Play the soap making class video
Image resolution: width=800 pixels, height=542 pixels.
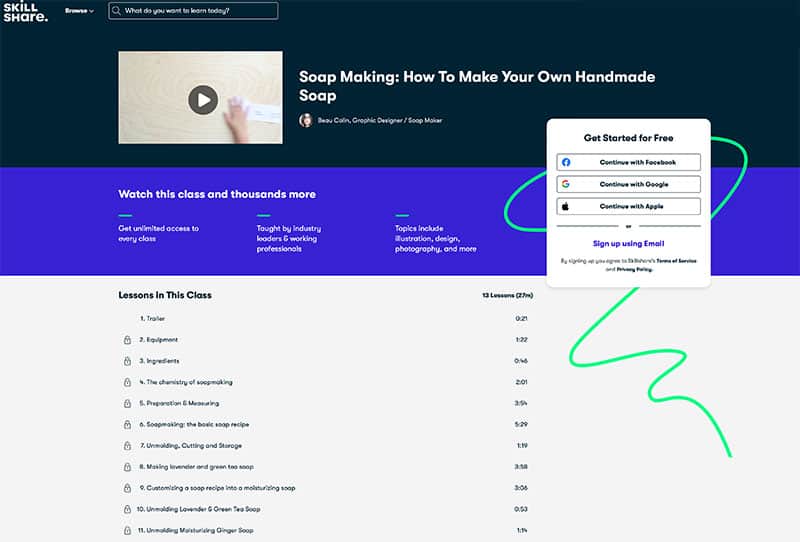[203, 100]
